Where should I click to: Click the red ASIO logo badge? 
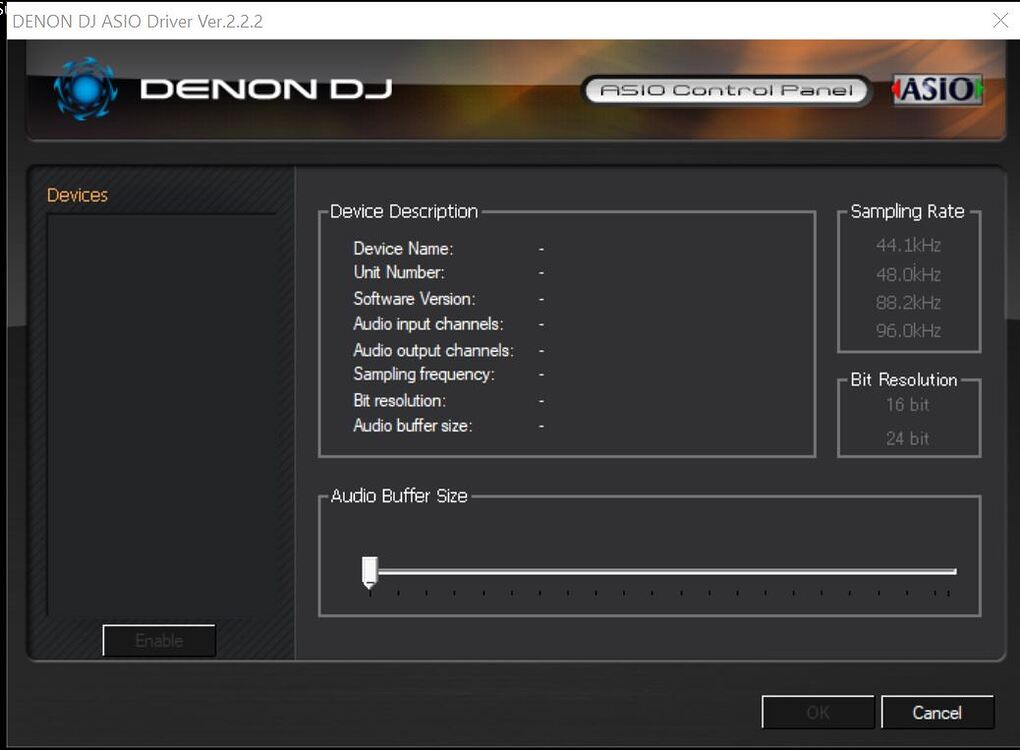937,90
